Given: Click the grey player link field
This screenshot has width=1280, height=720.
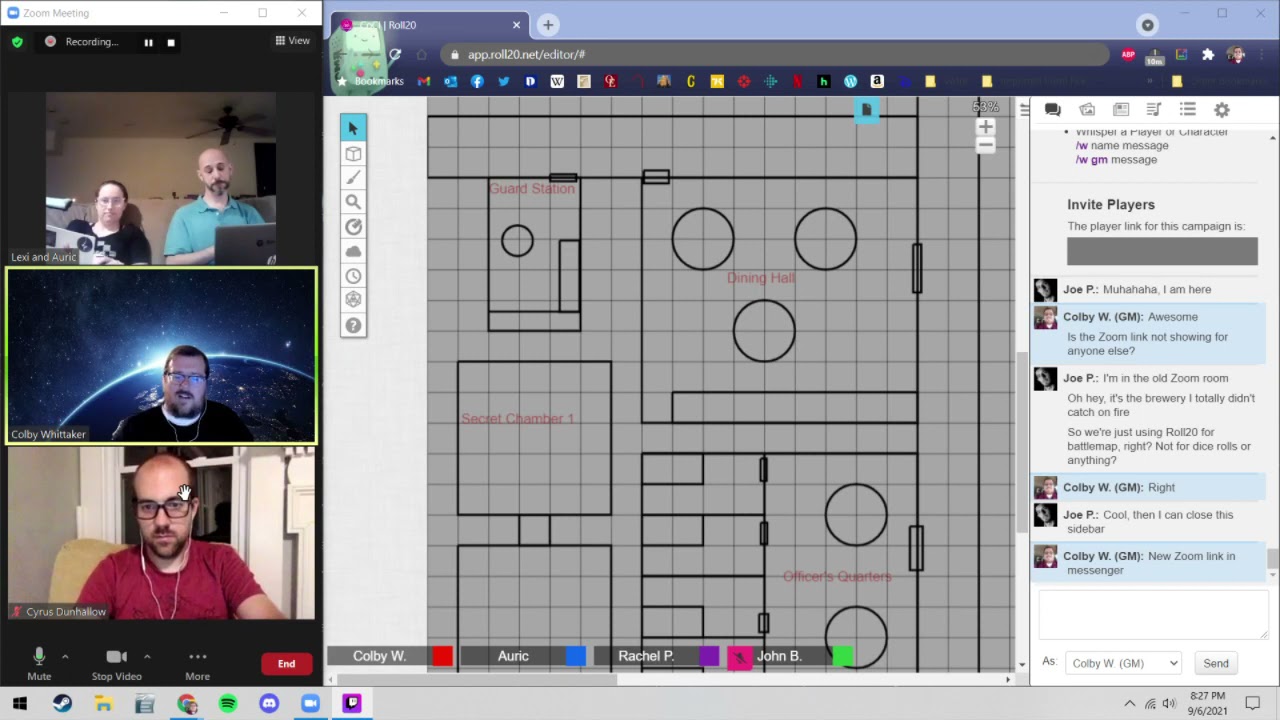Looking at the screenshot, I should [x=1162, y=251].
